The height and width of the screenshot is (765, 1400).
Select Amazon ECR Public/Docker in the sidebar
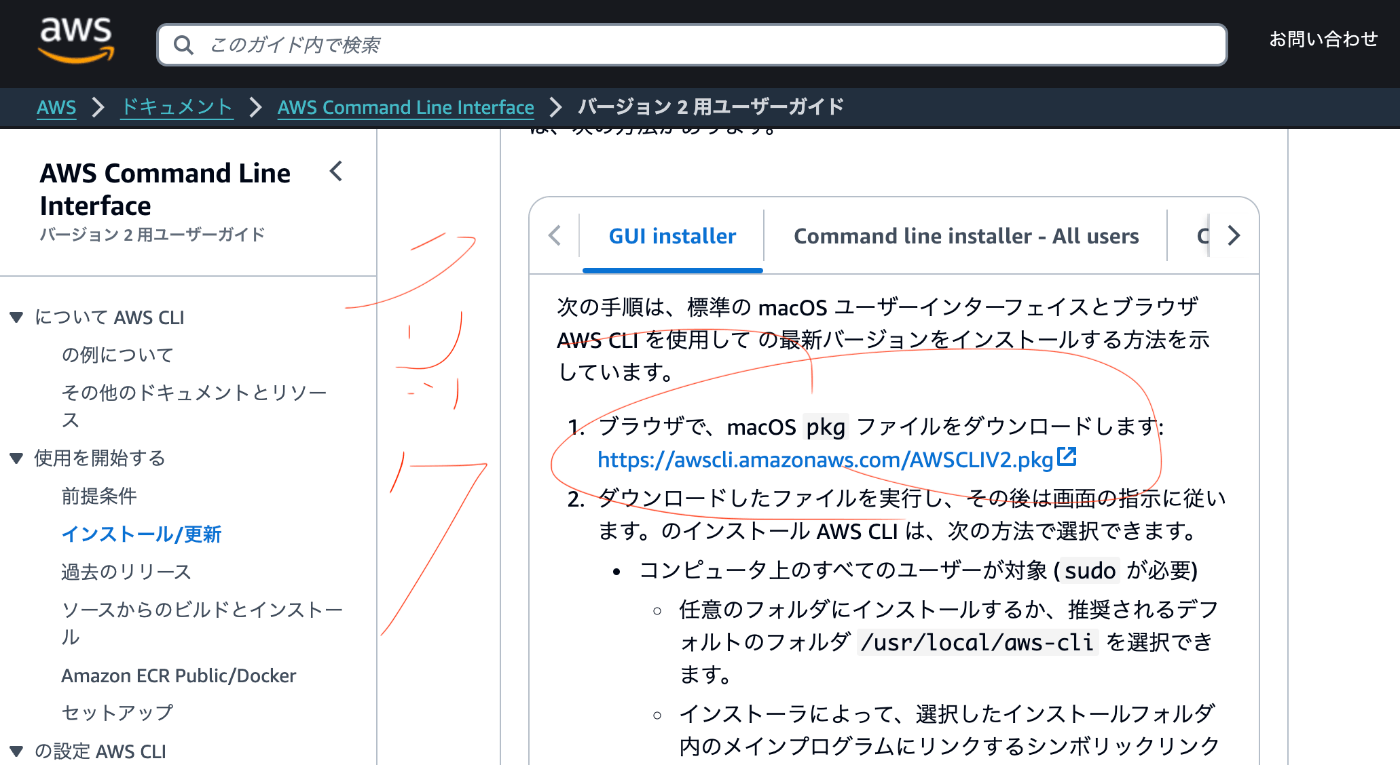point(179,675)
